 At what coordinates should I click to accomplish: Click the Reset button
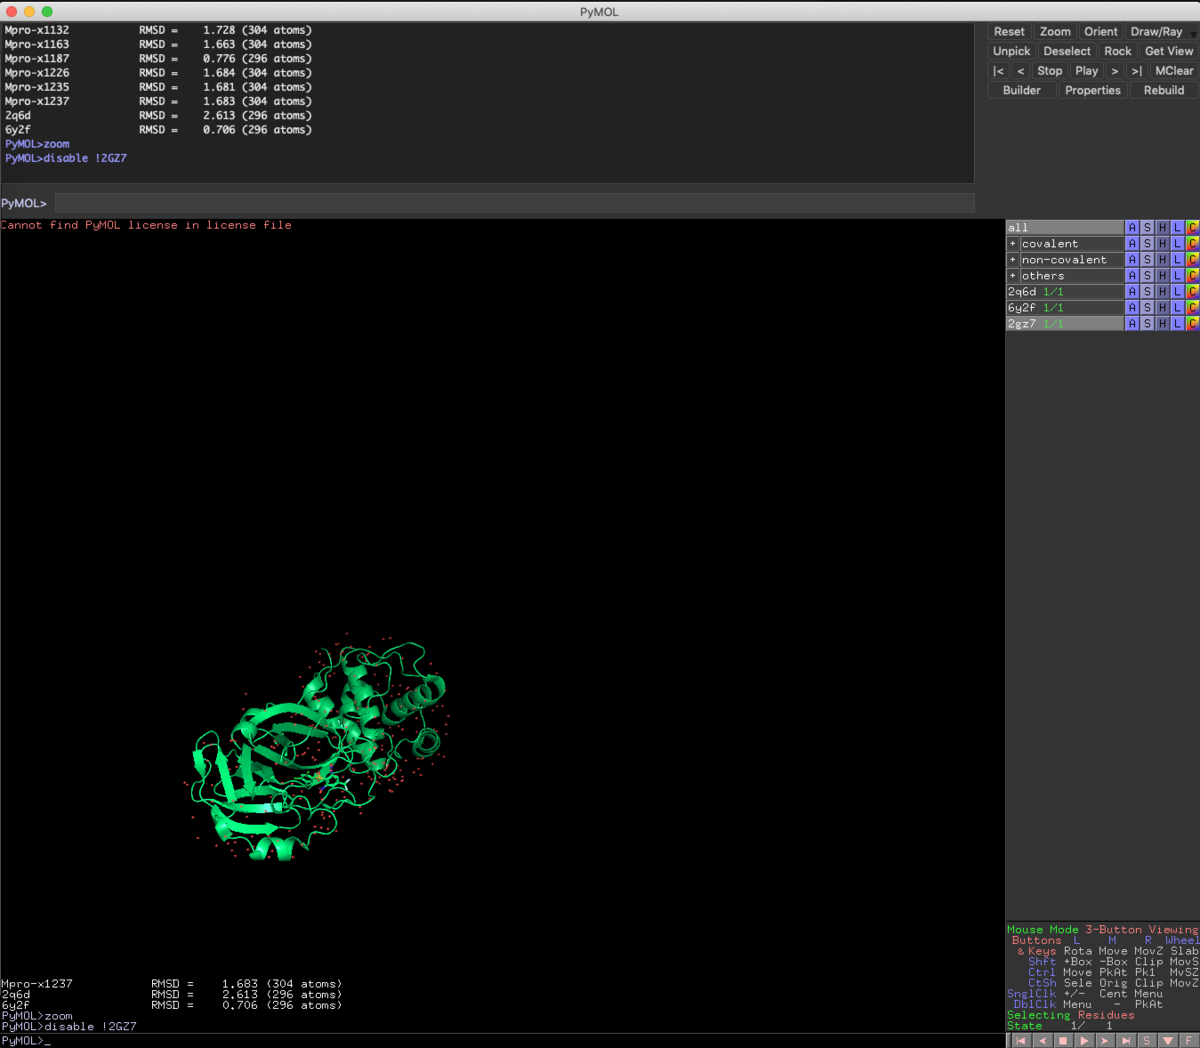pos(1009,32)
